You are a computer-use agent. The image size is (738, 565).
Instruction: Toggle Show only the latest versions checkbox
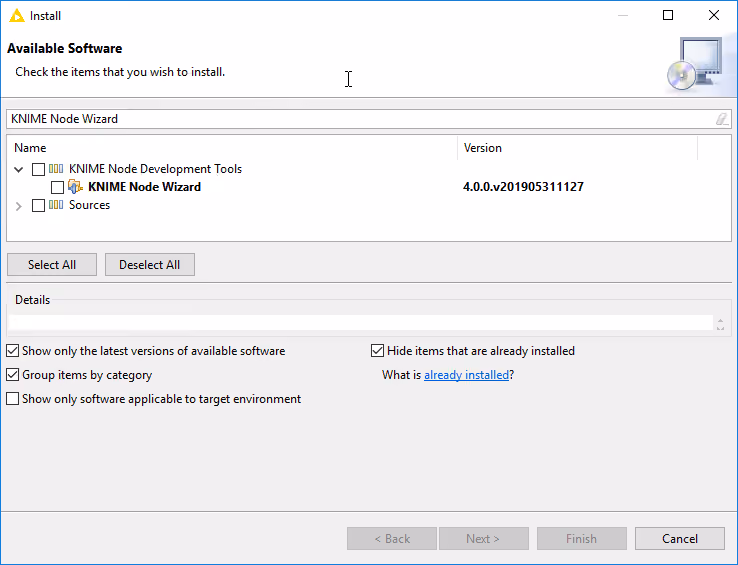point(13,351)
